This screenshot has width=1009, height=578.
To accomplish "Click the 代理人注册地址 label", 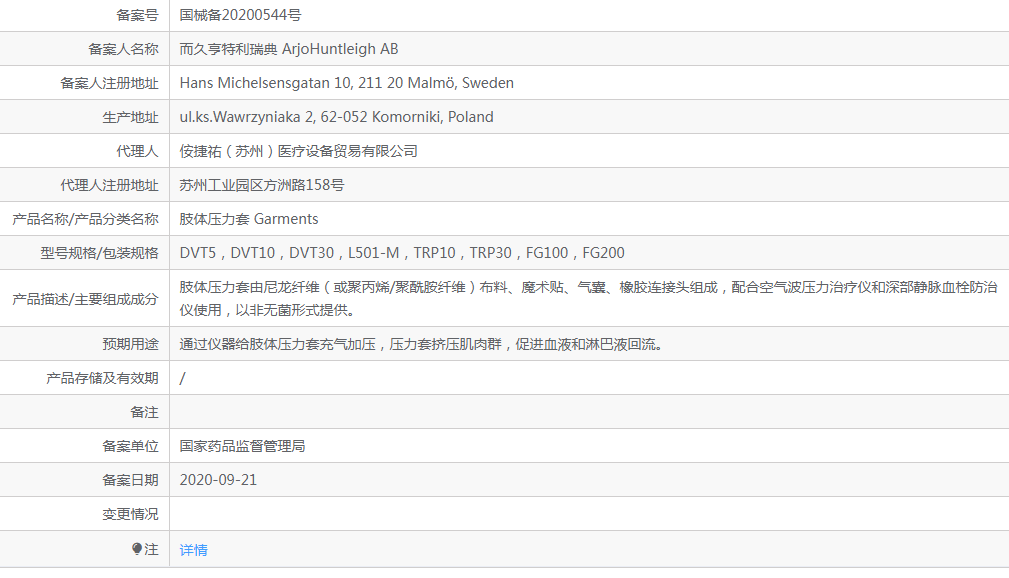I will tap(109, 185).
